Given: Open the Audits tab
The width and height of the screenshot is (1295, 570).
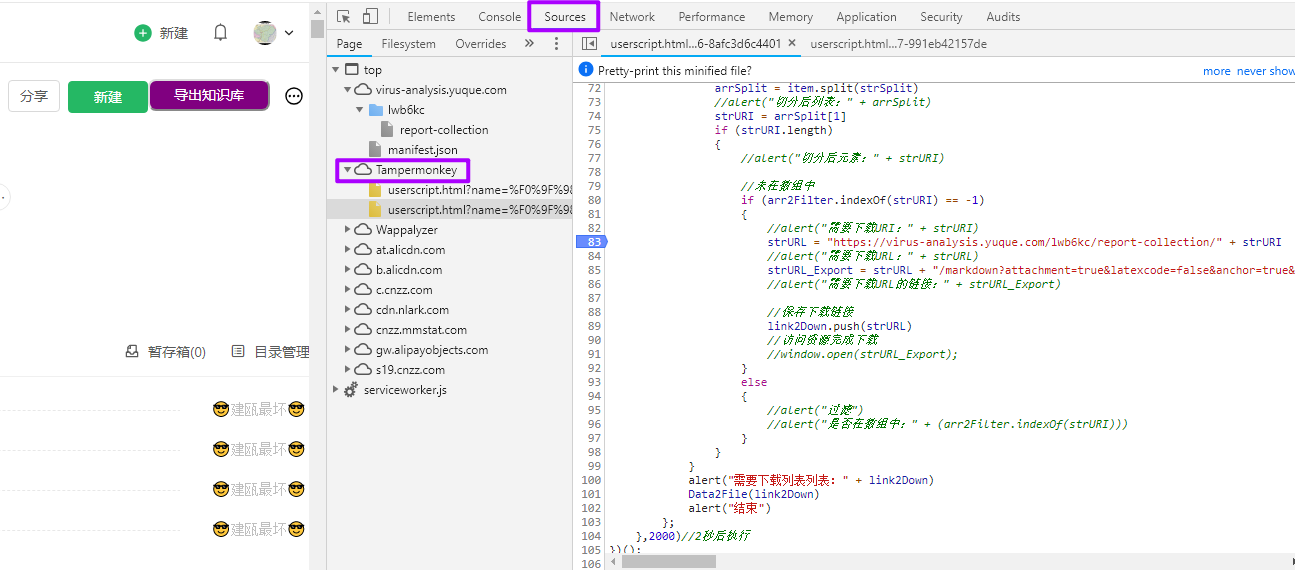Looking at the screenshot, I should pos(1003,17).
